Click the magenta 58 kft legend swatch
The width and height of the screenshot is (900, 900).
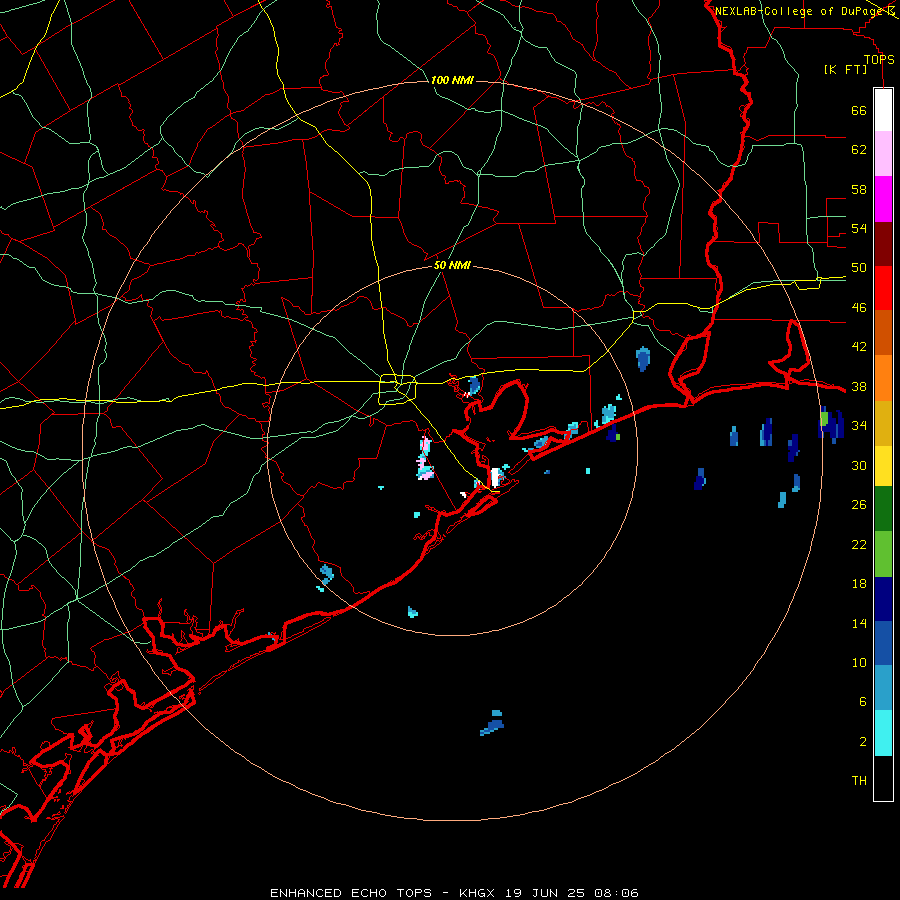coord(883,199)
